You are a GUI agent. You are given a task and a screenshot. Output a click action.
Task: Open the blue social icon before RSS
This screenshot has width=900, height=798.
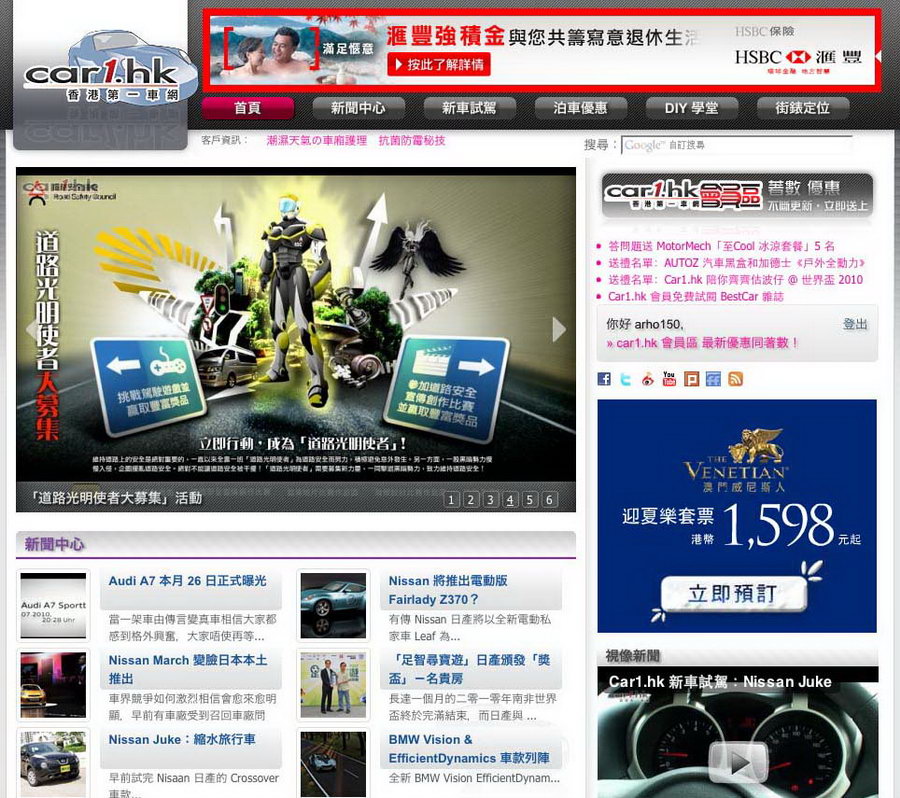tap(713, 379)
